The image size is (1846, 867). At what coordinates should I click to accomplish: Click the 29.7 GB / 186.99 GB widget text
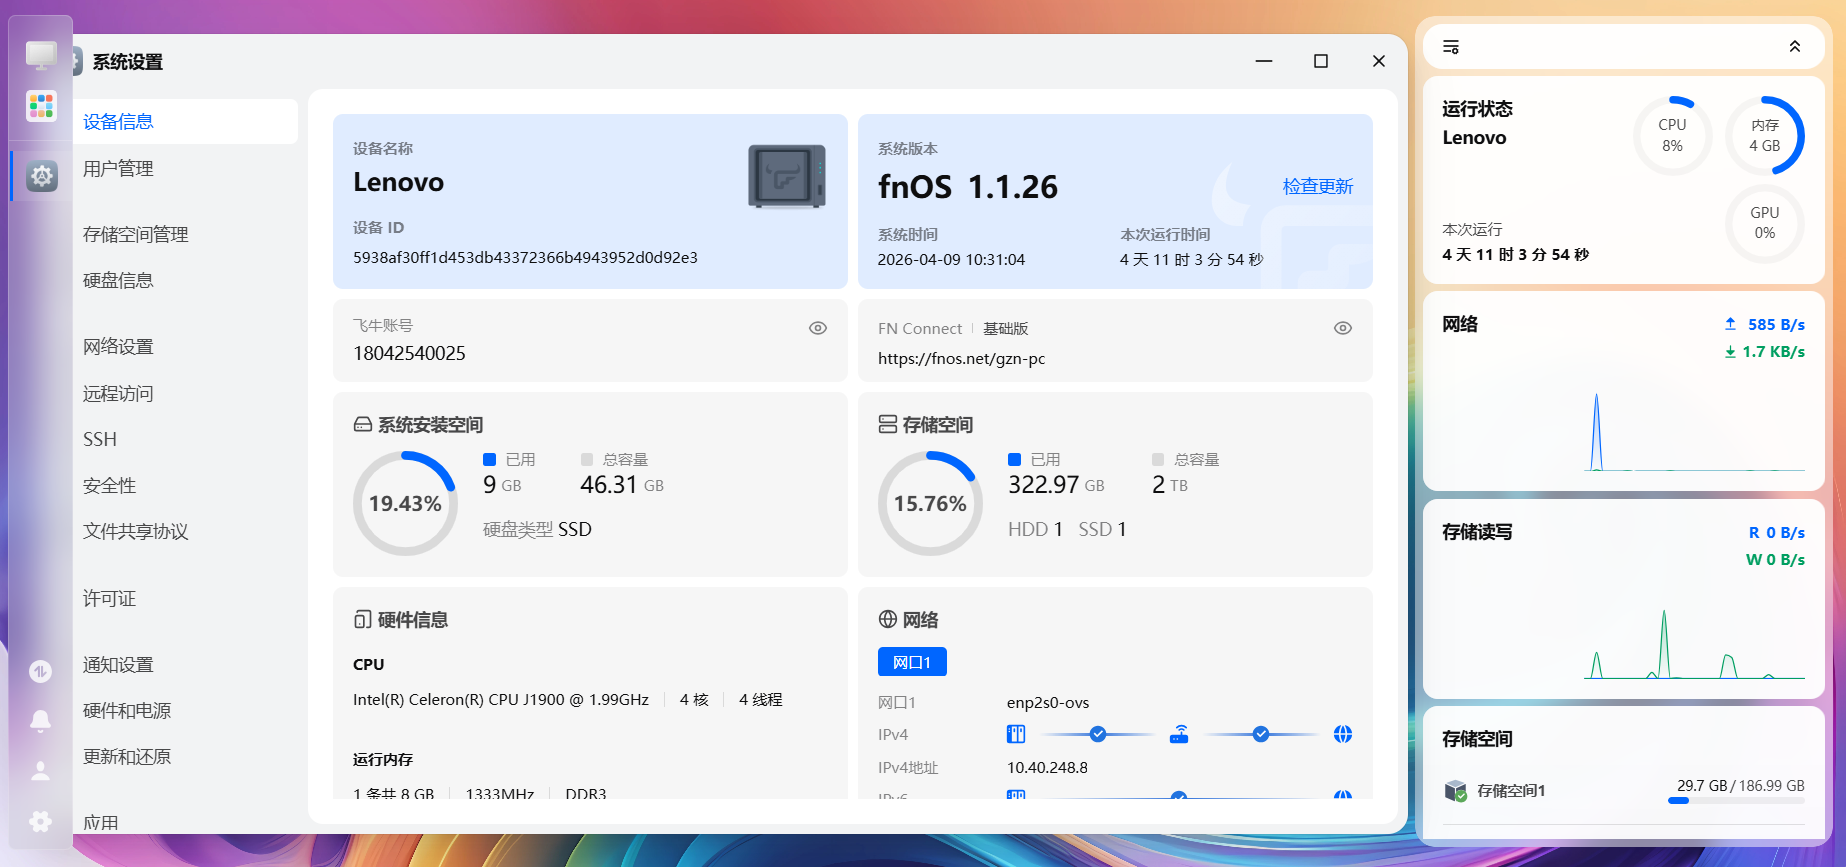pyautogui.click(x=1740, y=786)
